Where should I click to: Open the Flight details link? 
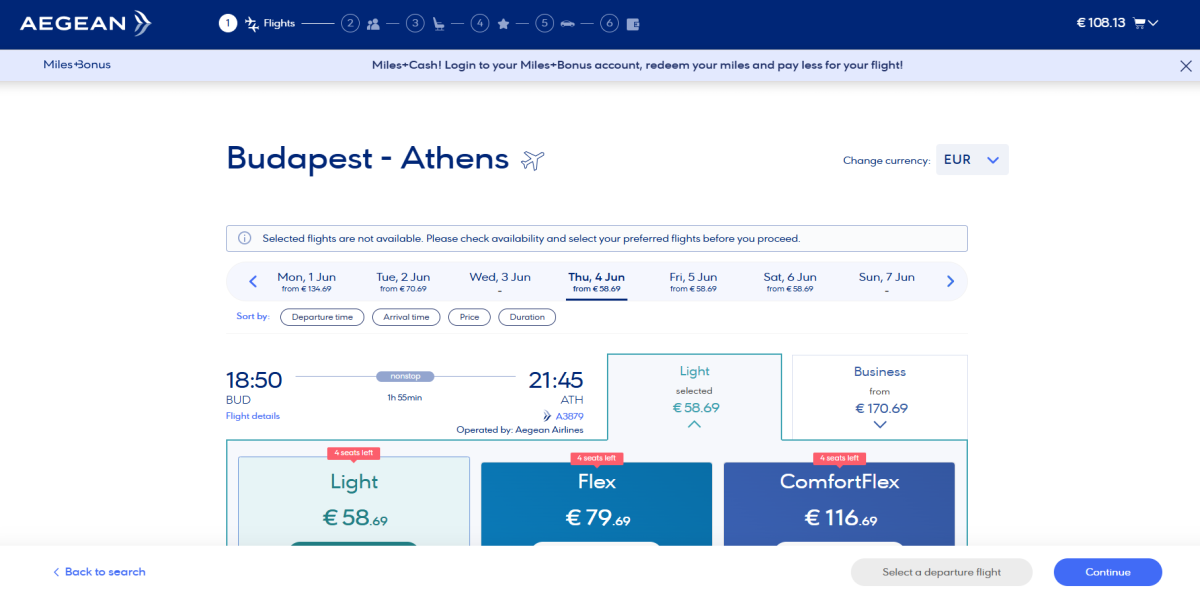point(253,416)
